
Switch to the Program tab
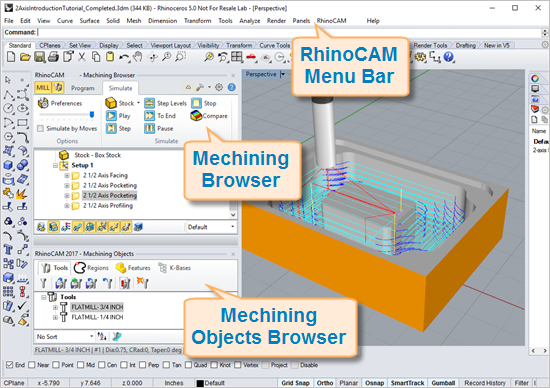83,88
